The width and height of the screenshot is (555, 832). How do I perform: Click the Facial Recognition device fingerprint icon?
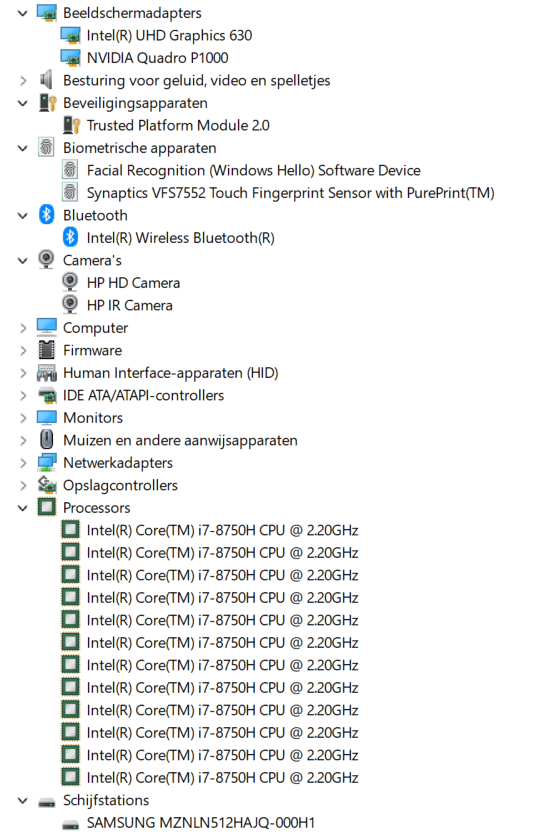[x=70, y=170]
